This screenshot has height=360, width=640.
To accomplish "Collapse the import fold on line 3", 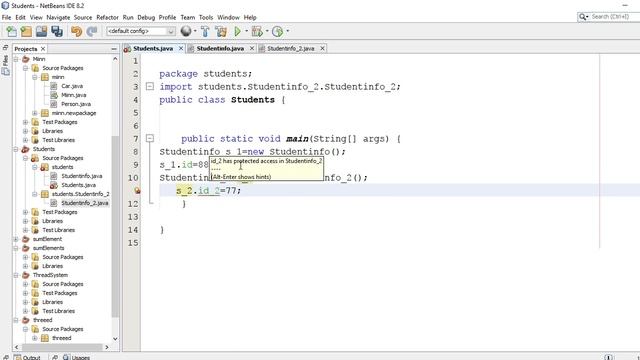I will tap(150, 87).
